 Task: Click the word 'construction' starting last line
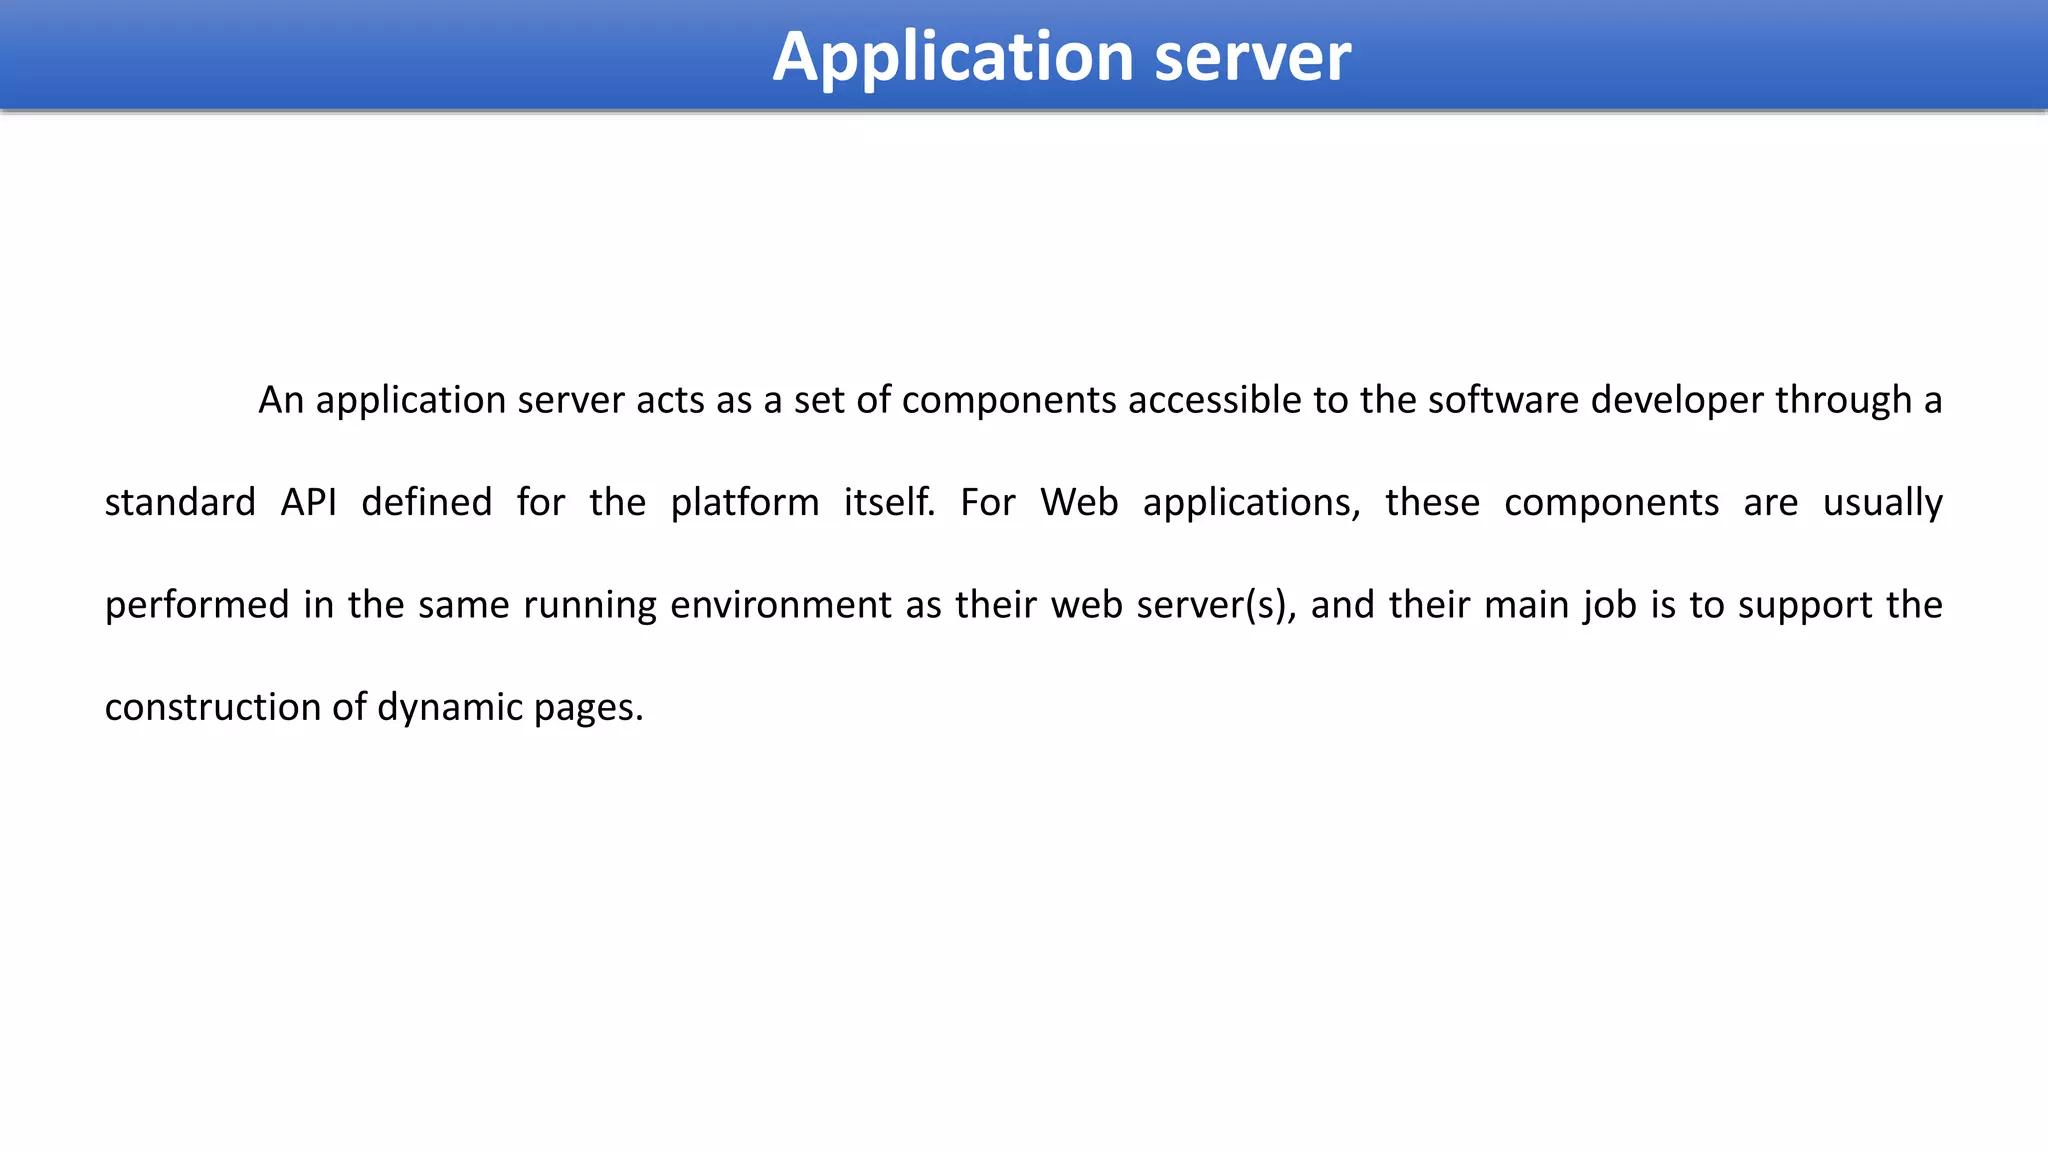[212, 707]
